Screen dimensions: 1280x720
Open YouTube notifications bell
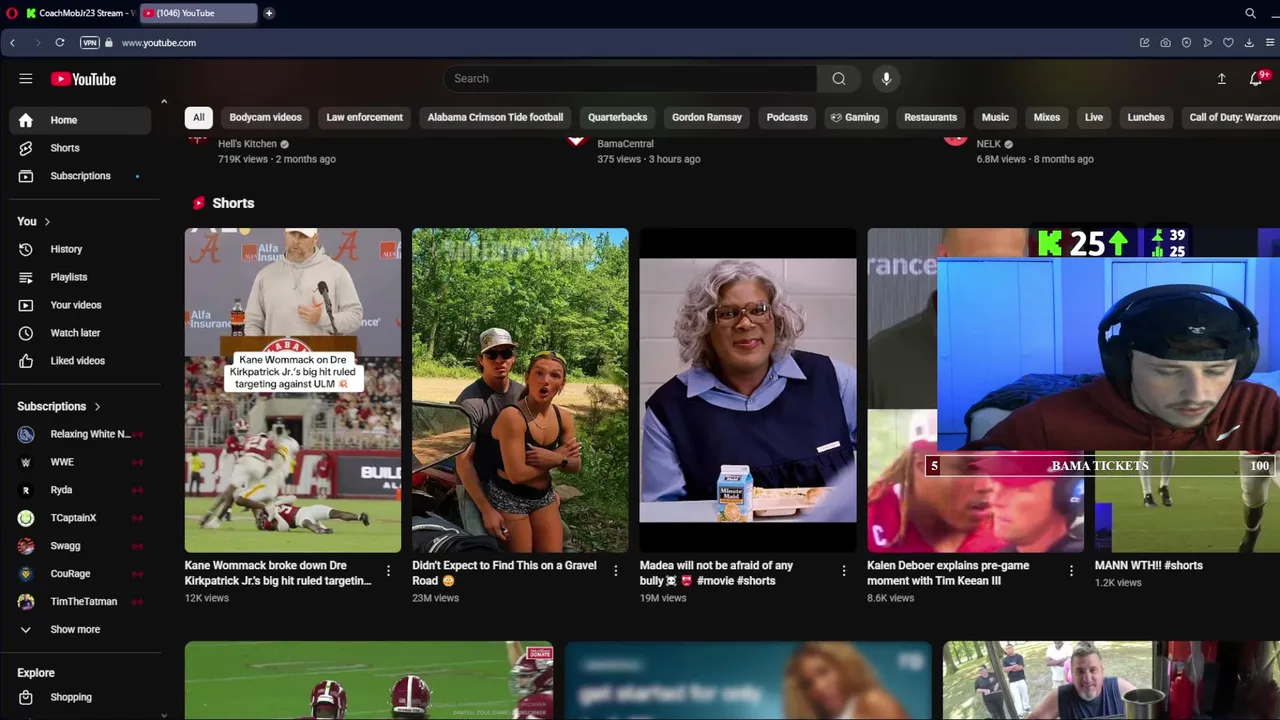1256,79
